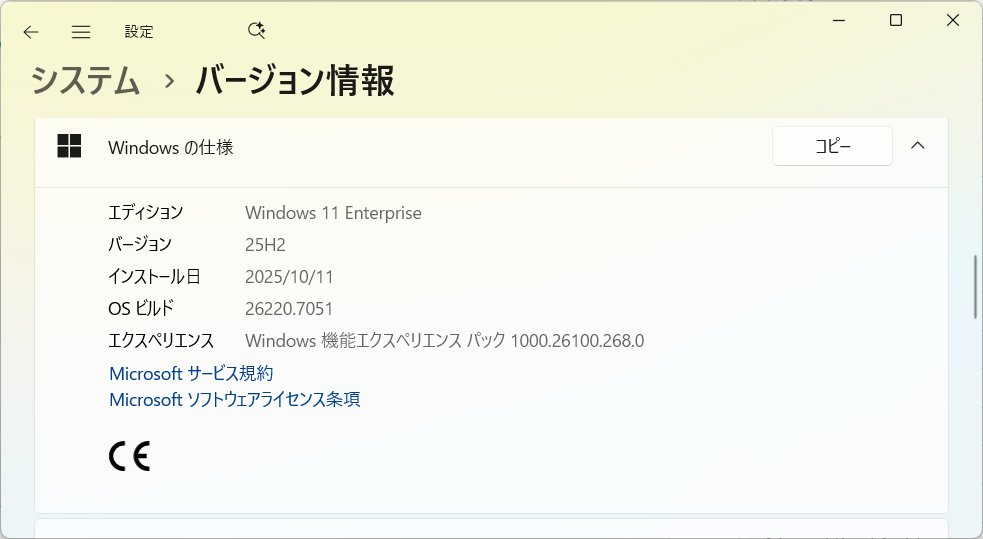This screenshot has height=539, width=983.
Task: Click the Windows の仕様 header text
Action: [x=171, y=147]
